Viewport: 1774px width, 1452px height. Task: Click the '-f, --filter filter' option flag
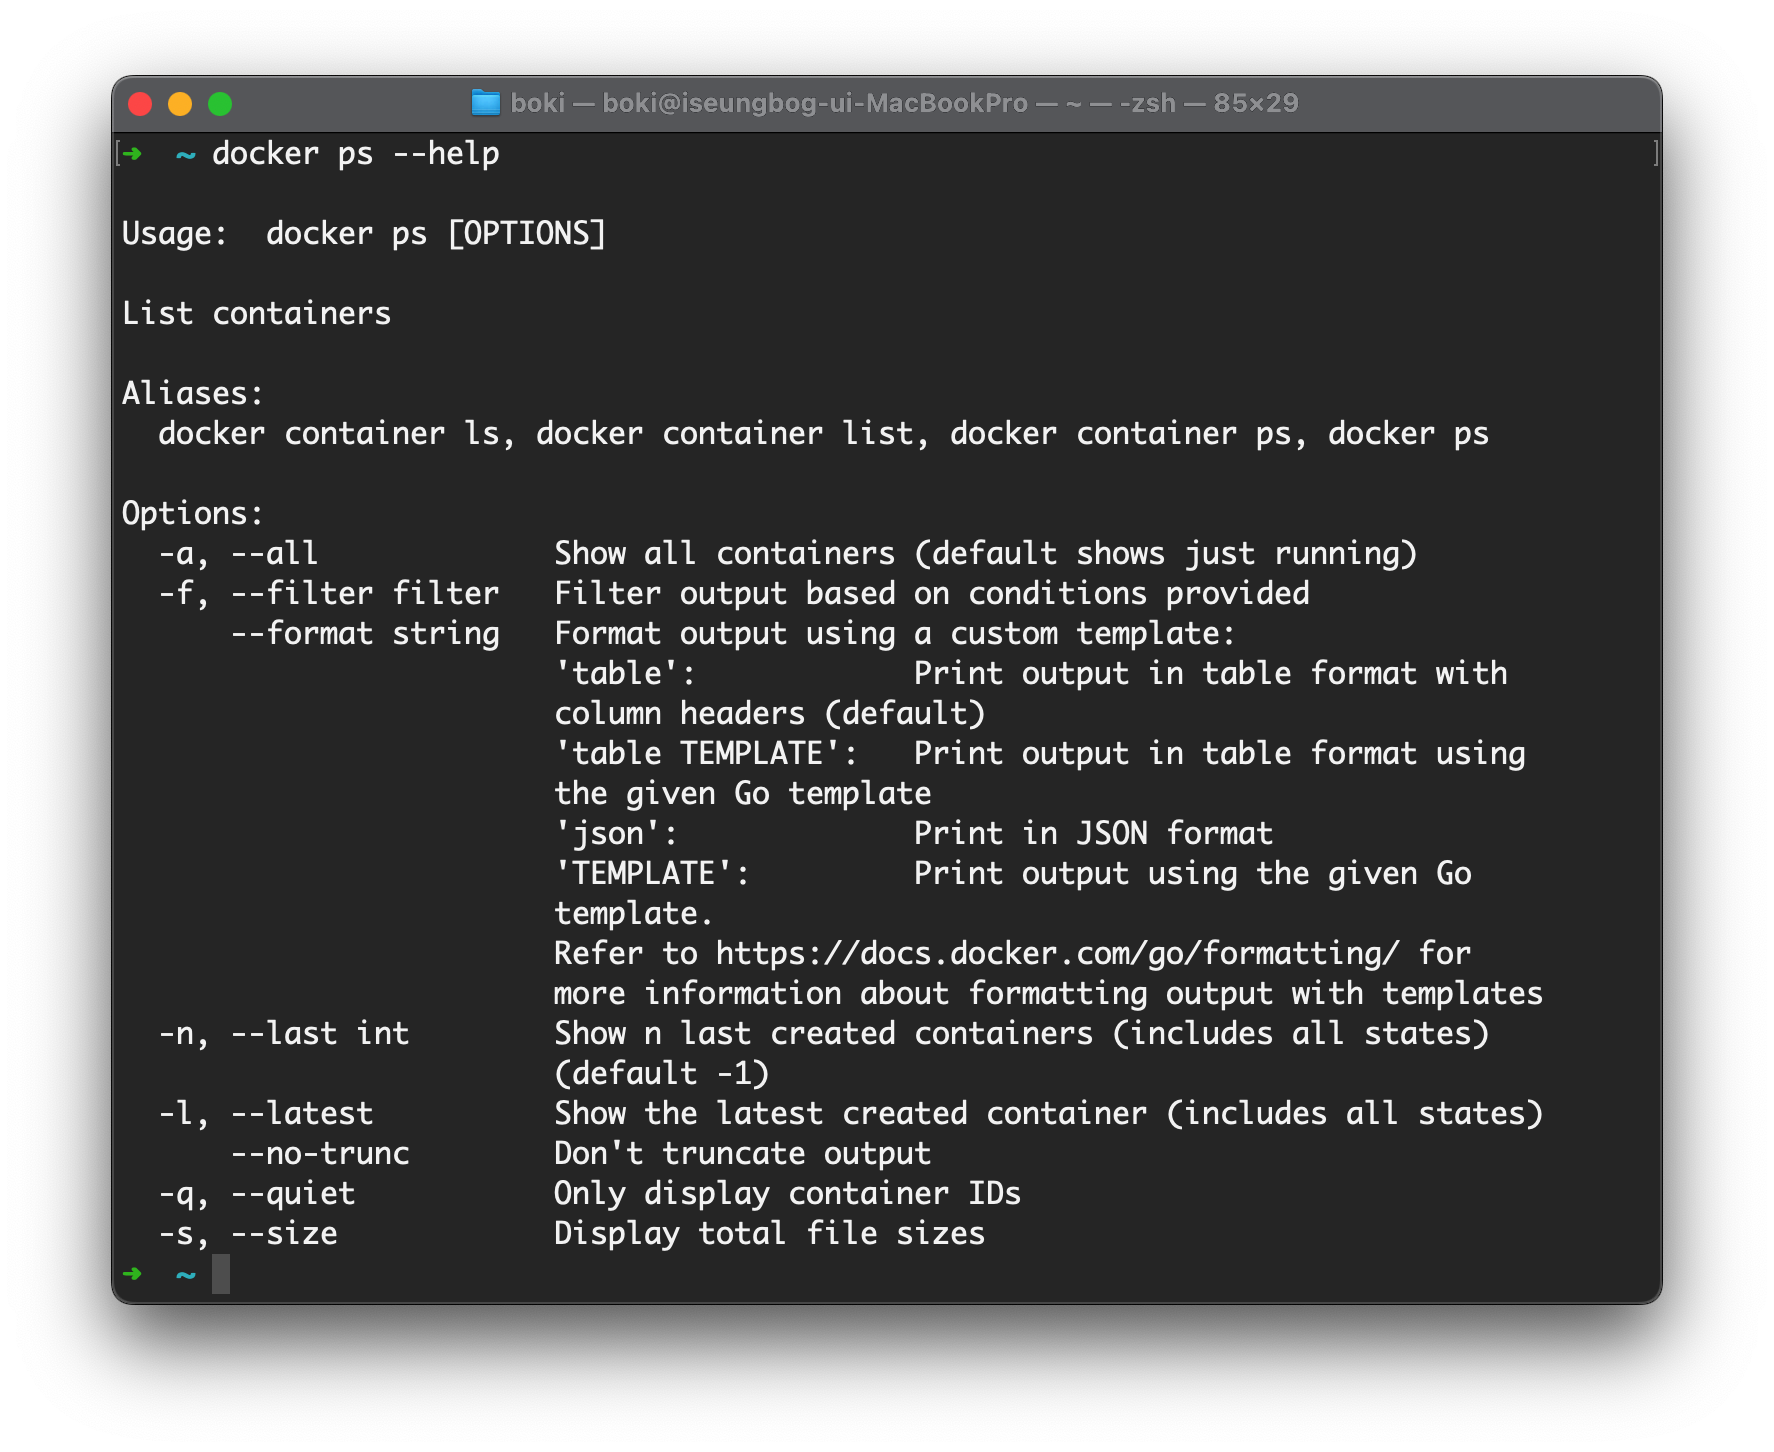pyautogui.click(x=329, y=594)
